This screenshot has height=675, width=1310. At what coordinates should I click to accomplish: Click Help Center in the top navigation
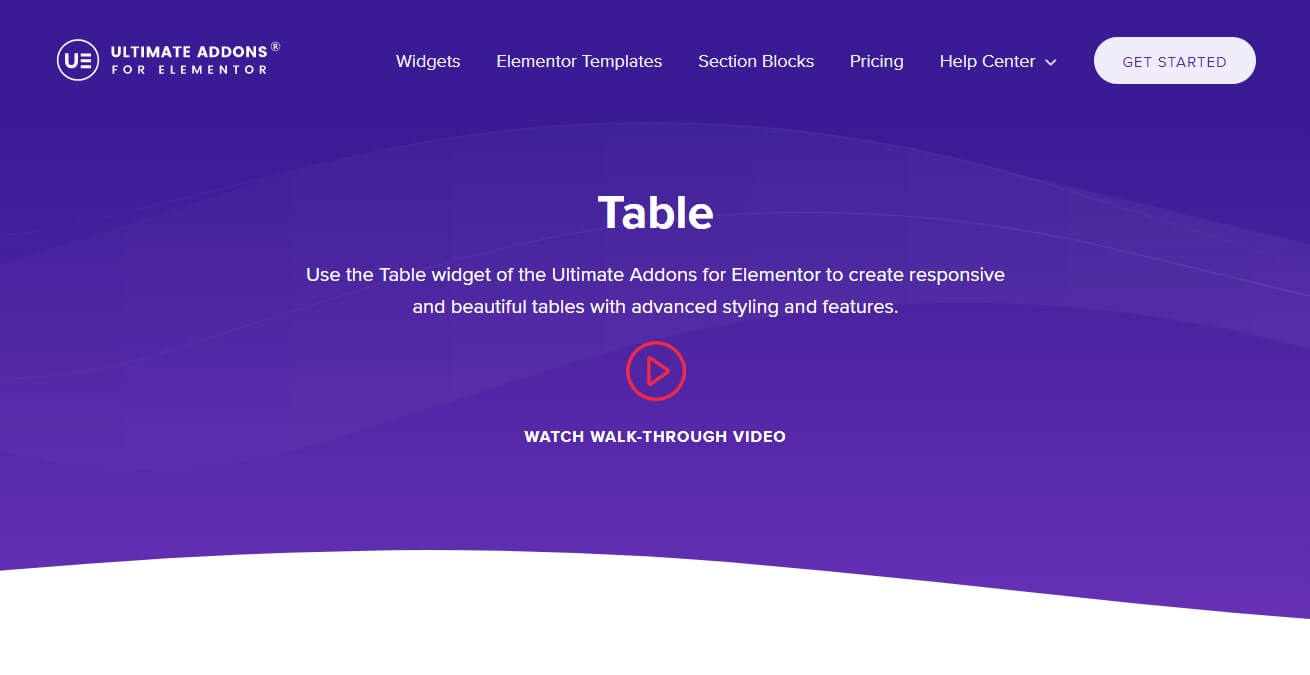(987, 61)
